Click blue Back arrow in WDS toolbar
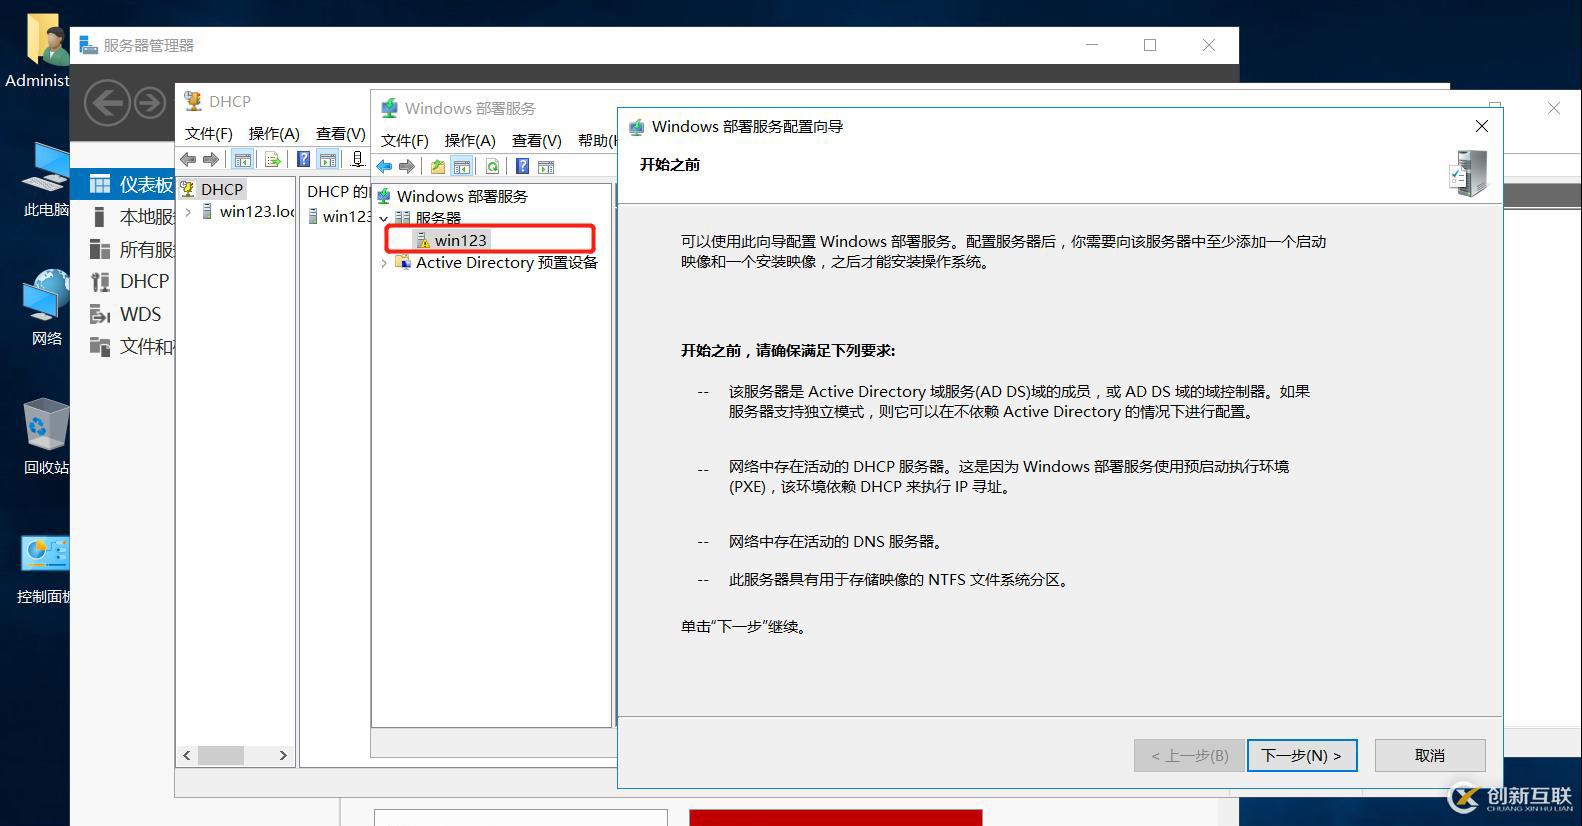Screen dimensions: 1582x826 384,166
